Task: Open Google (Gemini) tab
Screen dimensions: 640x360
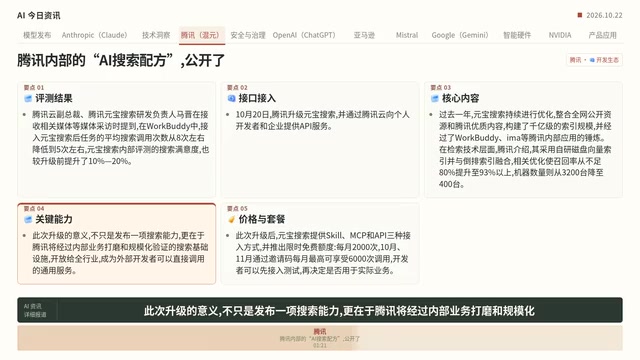Action: point(460,35)
